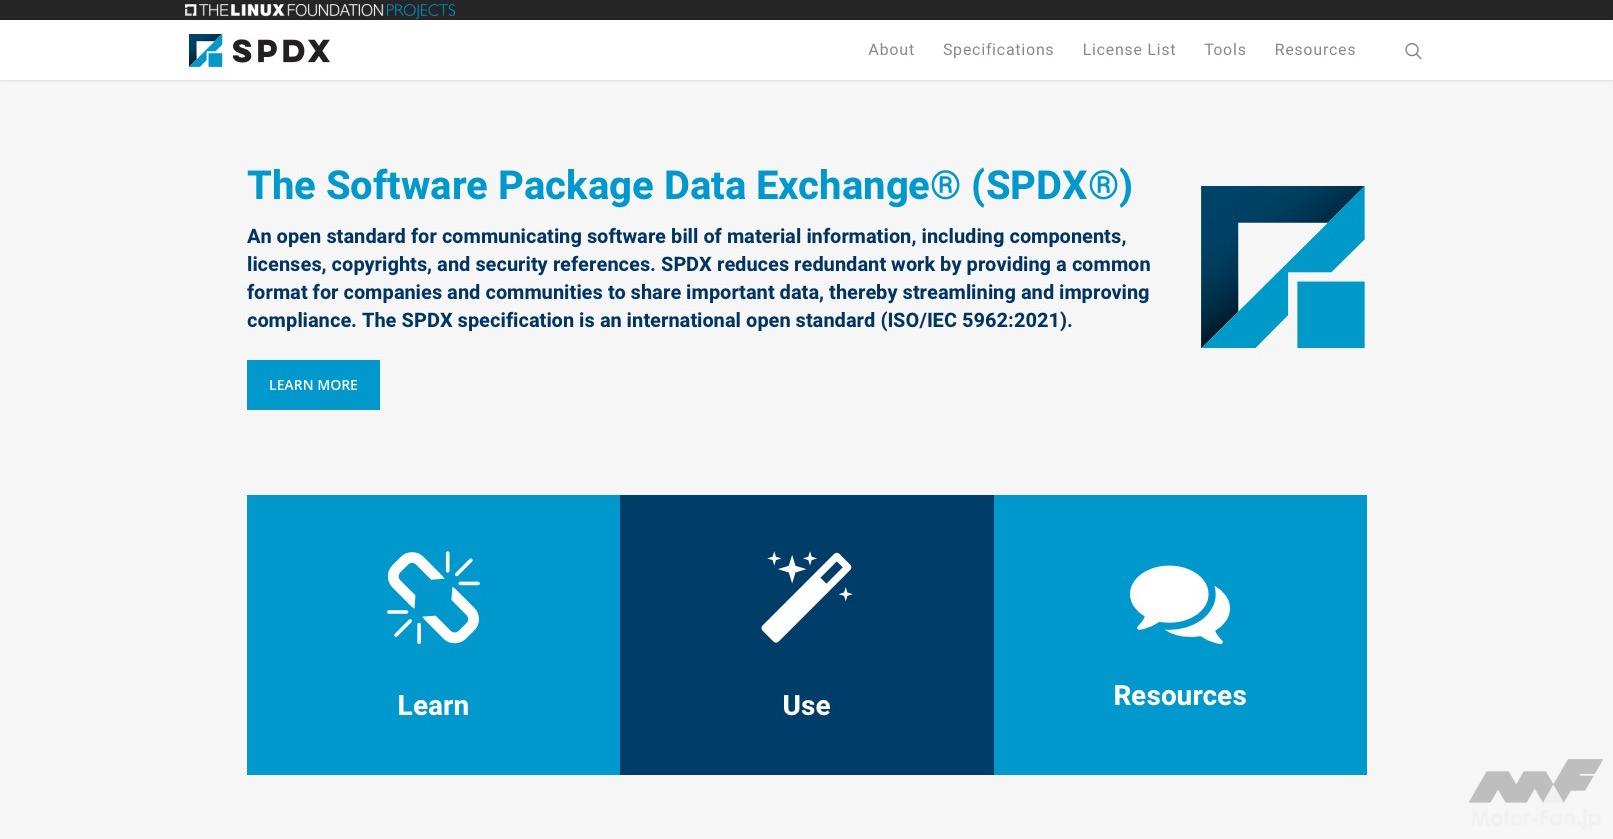The width and height of the screenshot is (1613, 839).
Task: Click the Use tile label
Action: tap(806, 705)
